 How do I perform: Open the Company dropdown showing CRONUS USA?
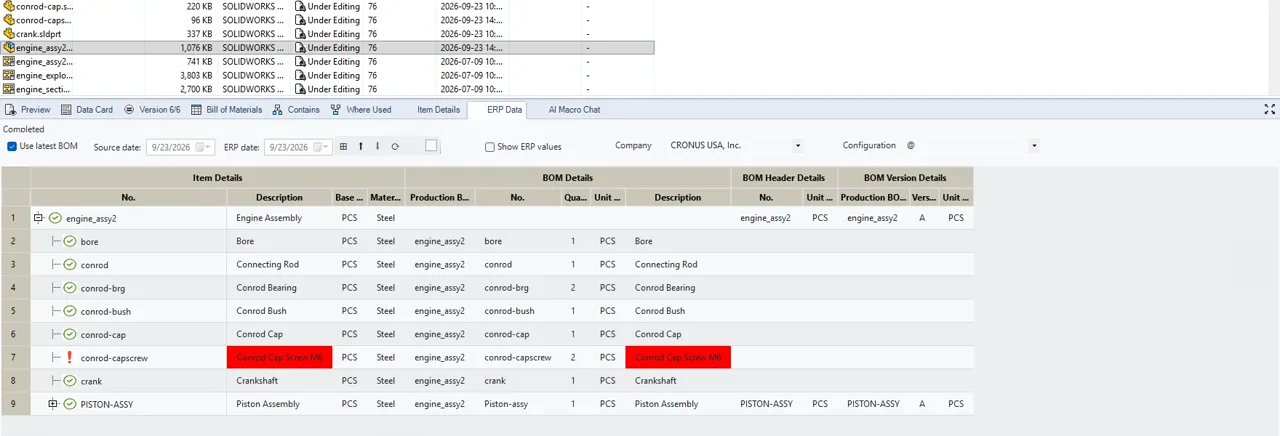tap(797, 146)
